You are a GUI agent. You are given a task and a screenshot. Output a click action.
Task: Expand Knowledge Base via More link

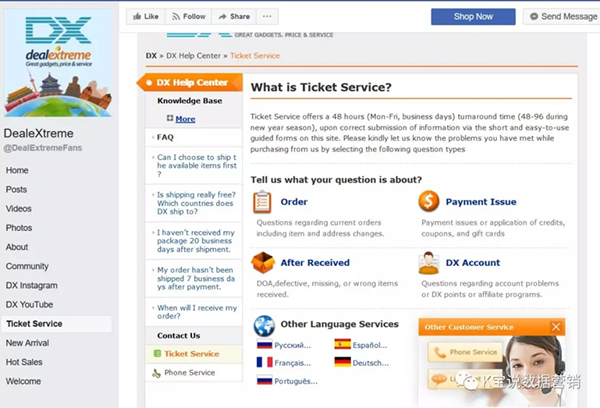[185, 119]
